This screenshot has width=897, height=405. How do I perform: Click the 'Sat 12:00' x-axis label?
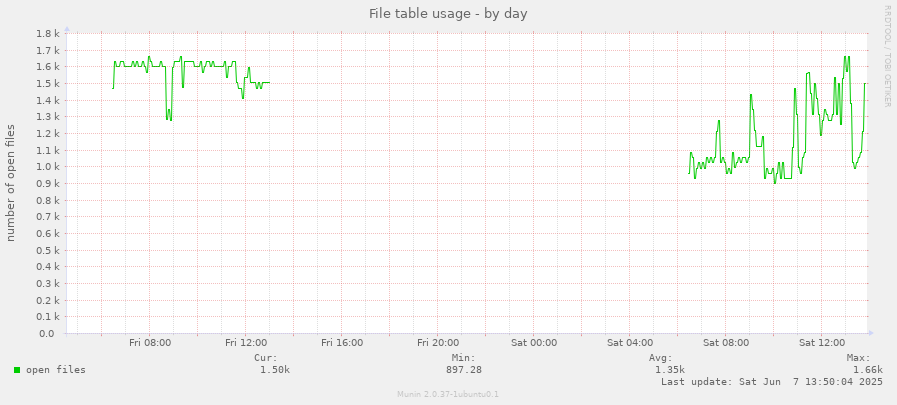pos(822,343)
